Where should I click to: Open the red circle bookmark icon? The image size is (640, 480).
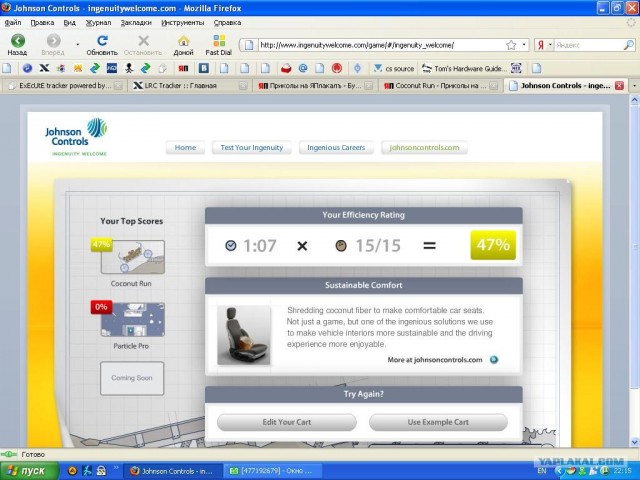(337, 69)
